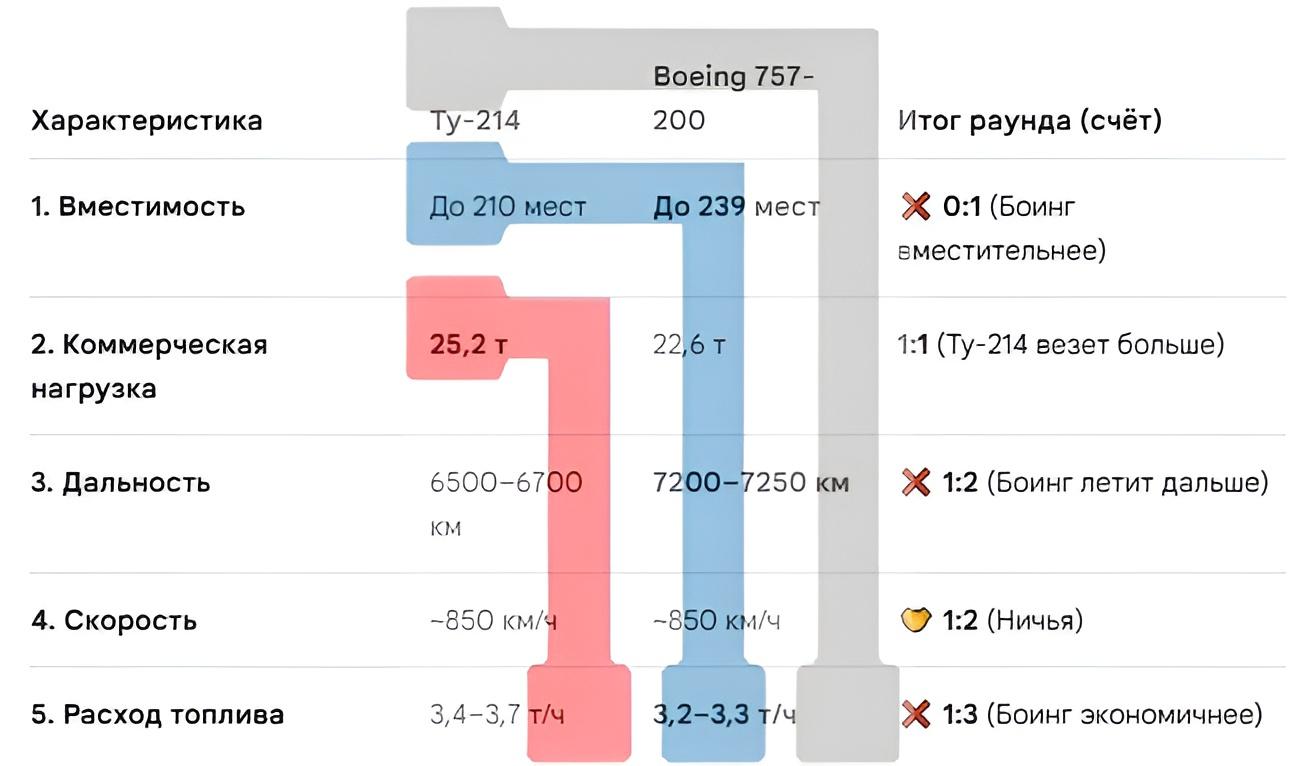This screenshot has height=766, width=1304.
Task: Select the Характеристика column header
Action: [x=147, y=121]
